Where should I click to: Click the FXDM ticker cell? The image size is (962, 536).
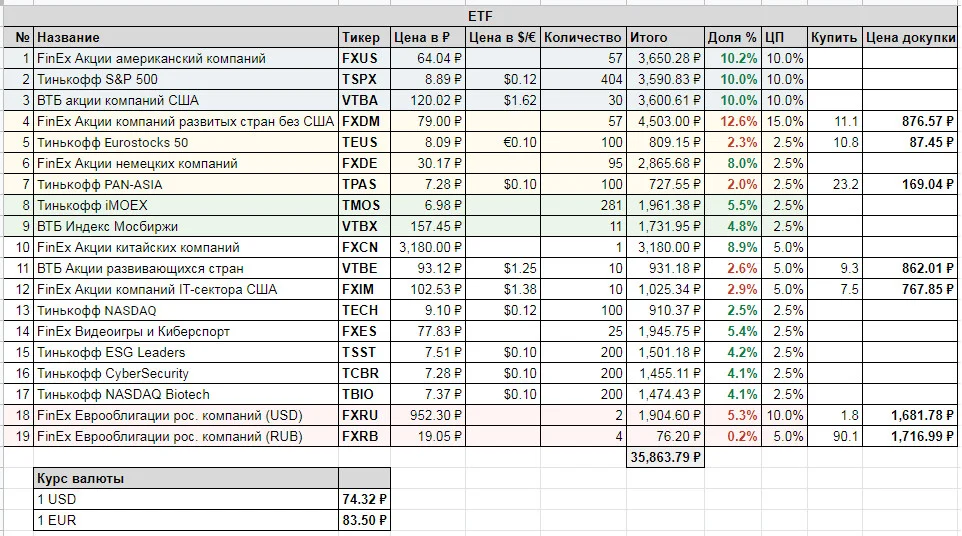(x=364, y=121)
